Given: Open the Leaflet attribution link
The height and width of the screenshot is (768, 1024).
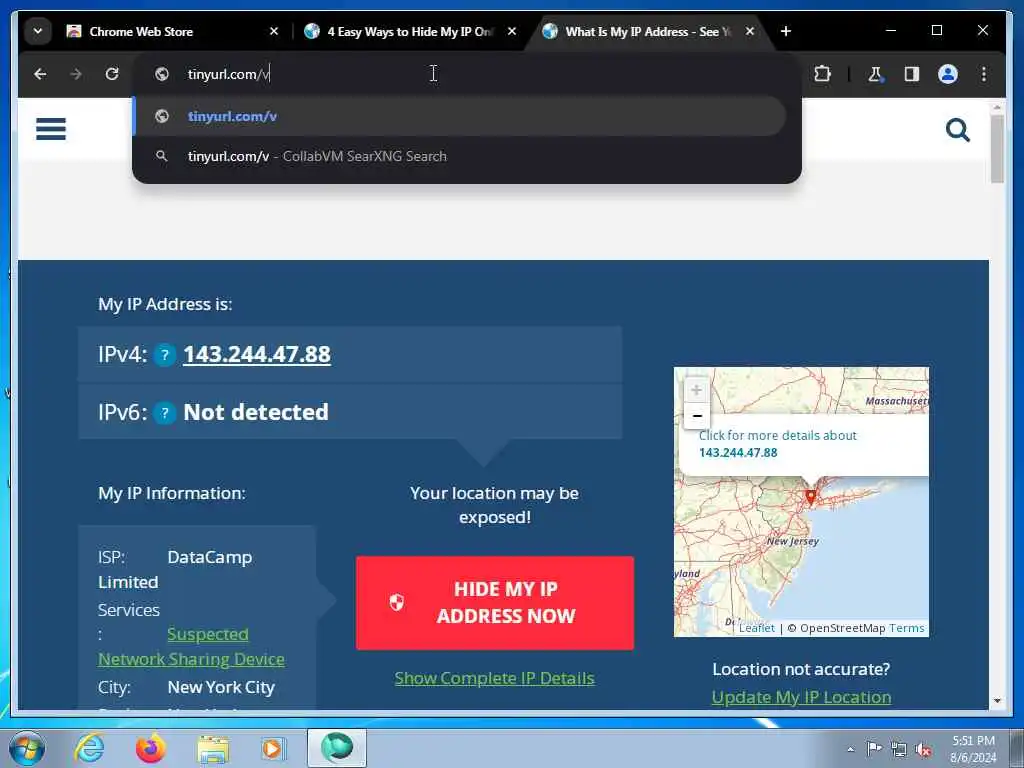Looking at the screenshot, I should pos(757,628).
